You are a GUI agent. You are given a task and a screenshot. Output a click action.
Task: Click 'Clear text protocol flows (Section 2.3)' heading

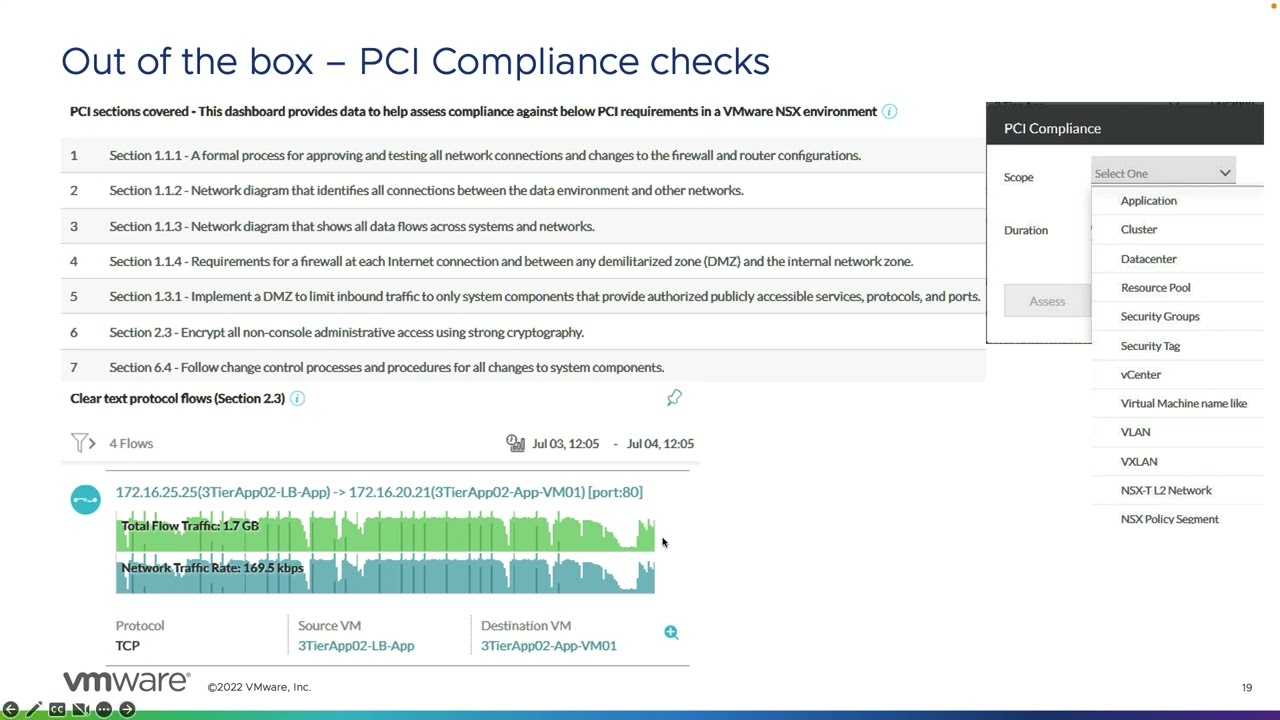pyautogui.click(x=178, y=398)
